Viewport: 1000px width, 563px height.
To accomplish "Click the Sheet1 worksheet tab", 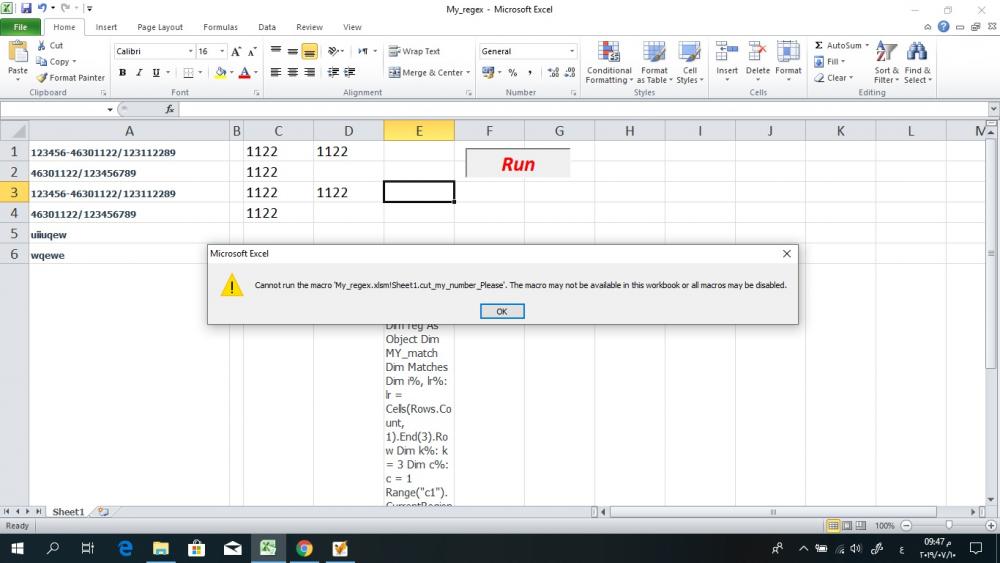I will coord(68,511).
